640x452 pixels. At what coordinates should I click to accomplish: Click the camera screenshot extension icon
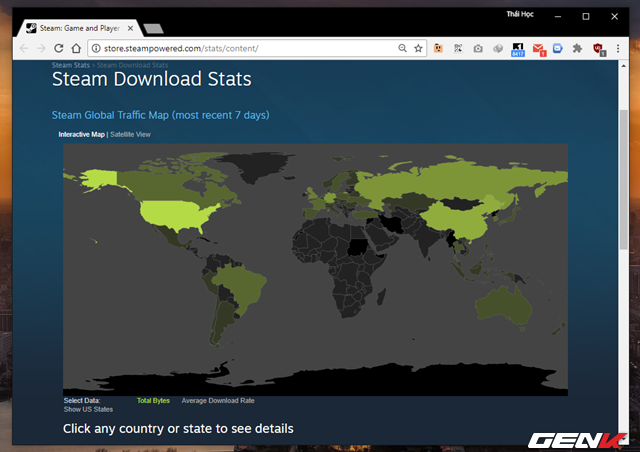pyautogui.click(x=478, y=49)
